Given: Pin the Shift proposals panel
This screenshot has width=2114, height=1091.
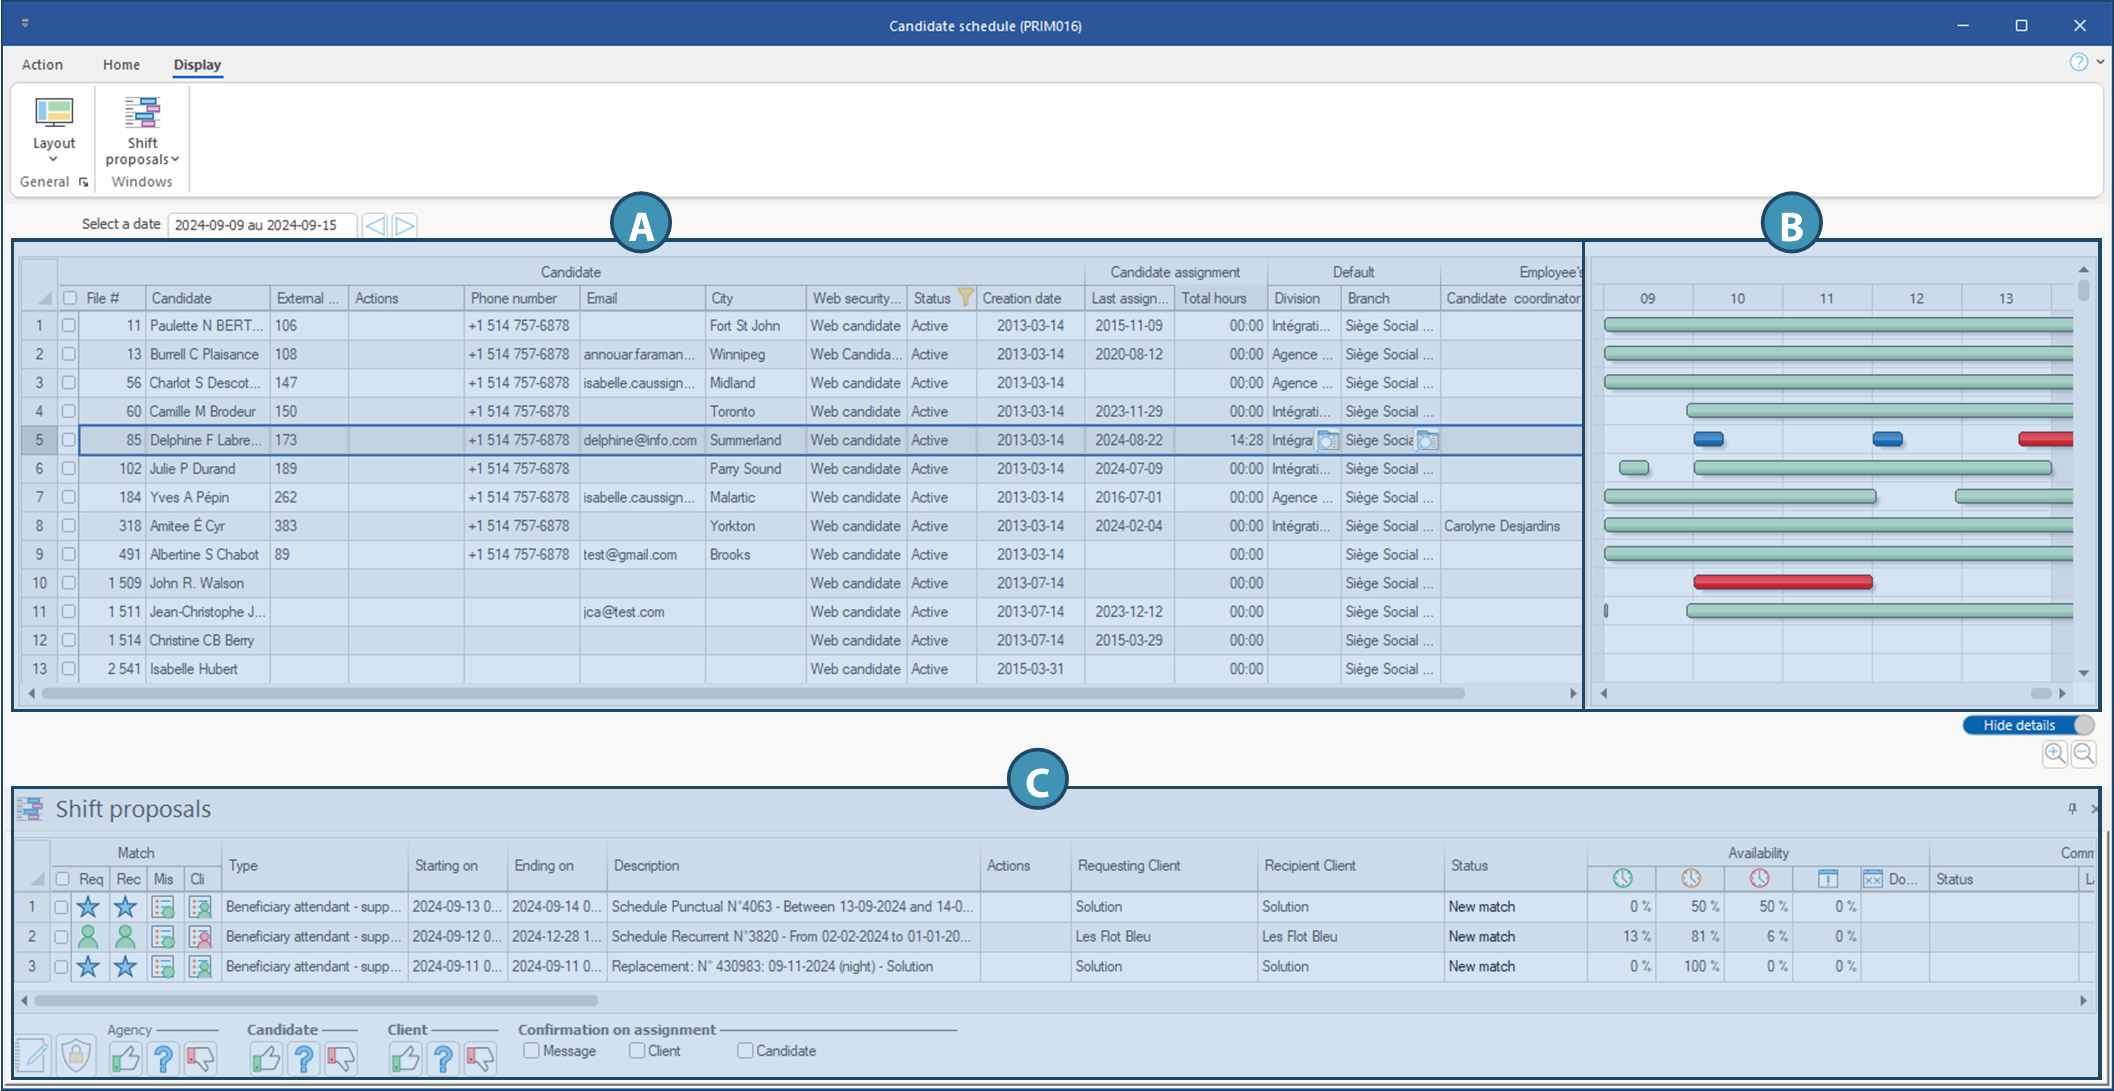Looking at the screenshot, I should [2072, 808].
